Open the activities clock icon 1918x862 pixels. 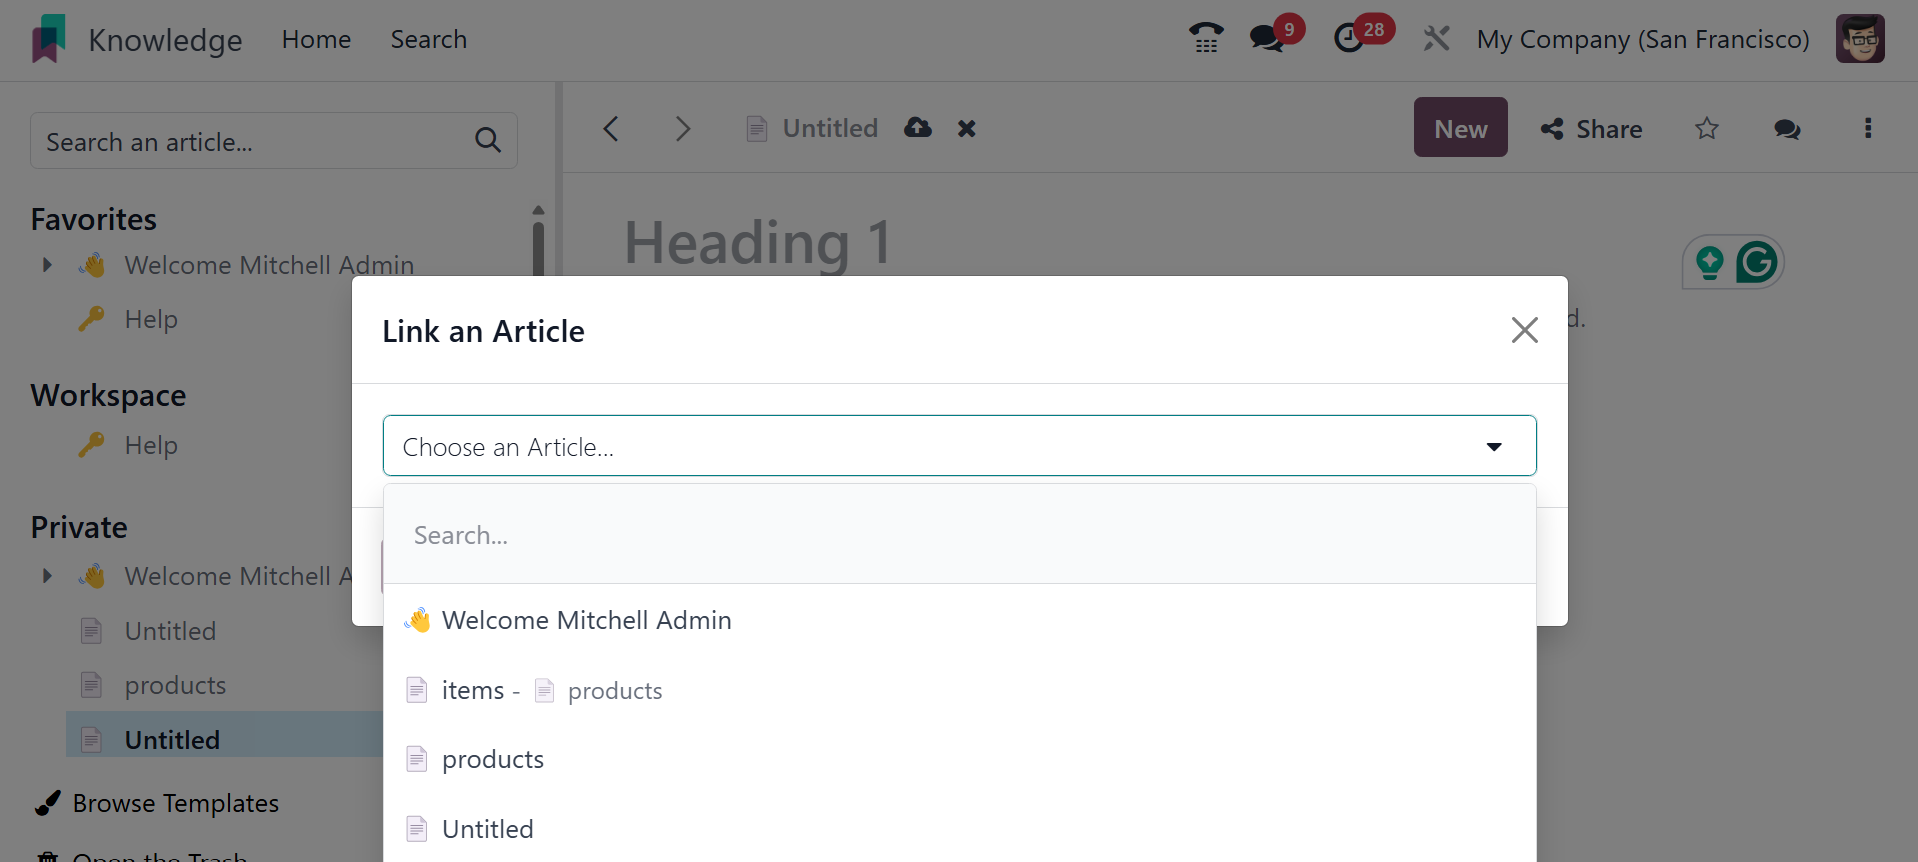tap(1349, 39)
